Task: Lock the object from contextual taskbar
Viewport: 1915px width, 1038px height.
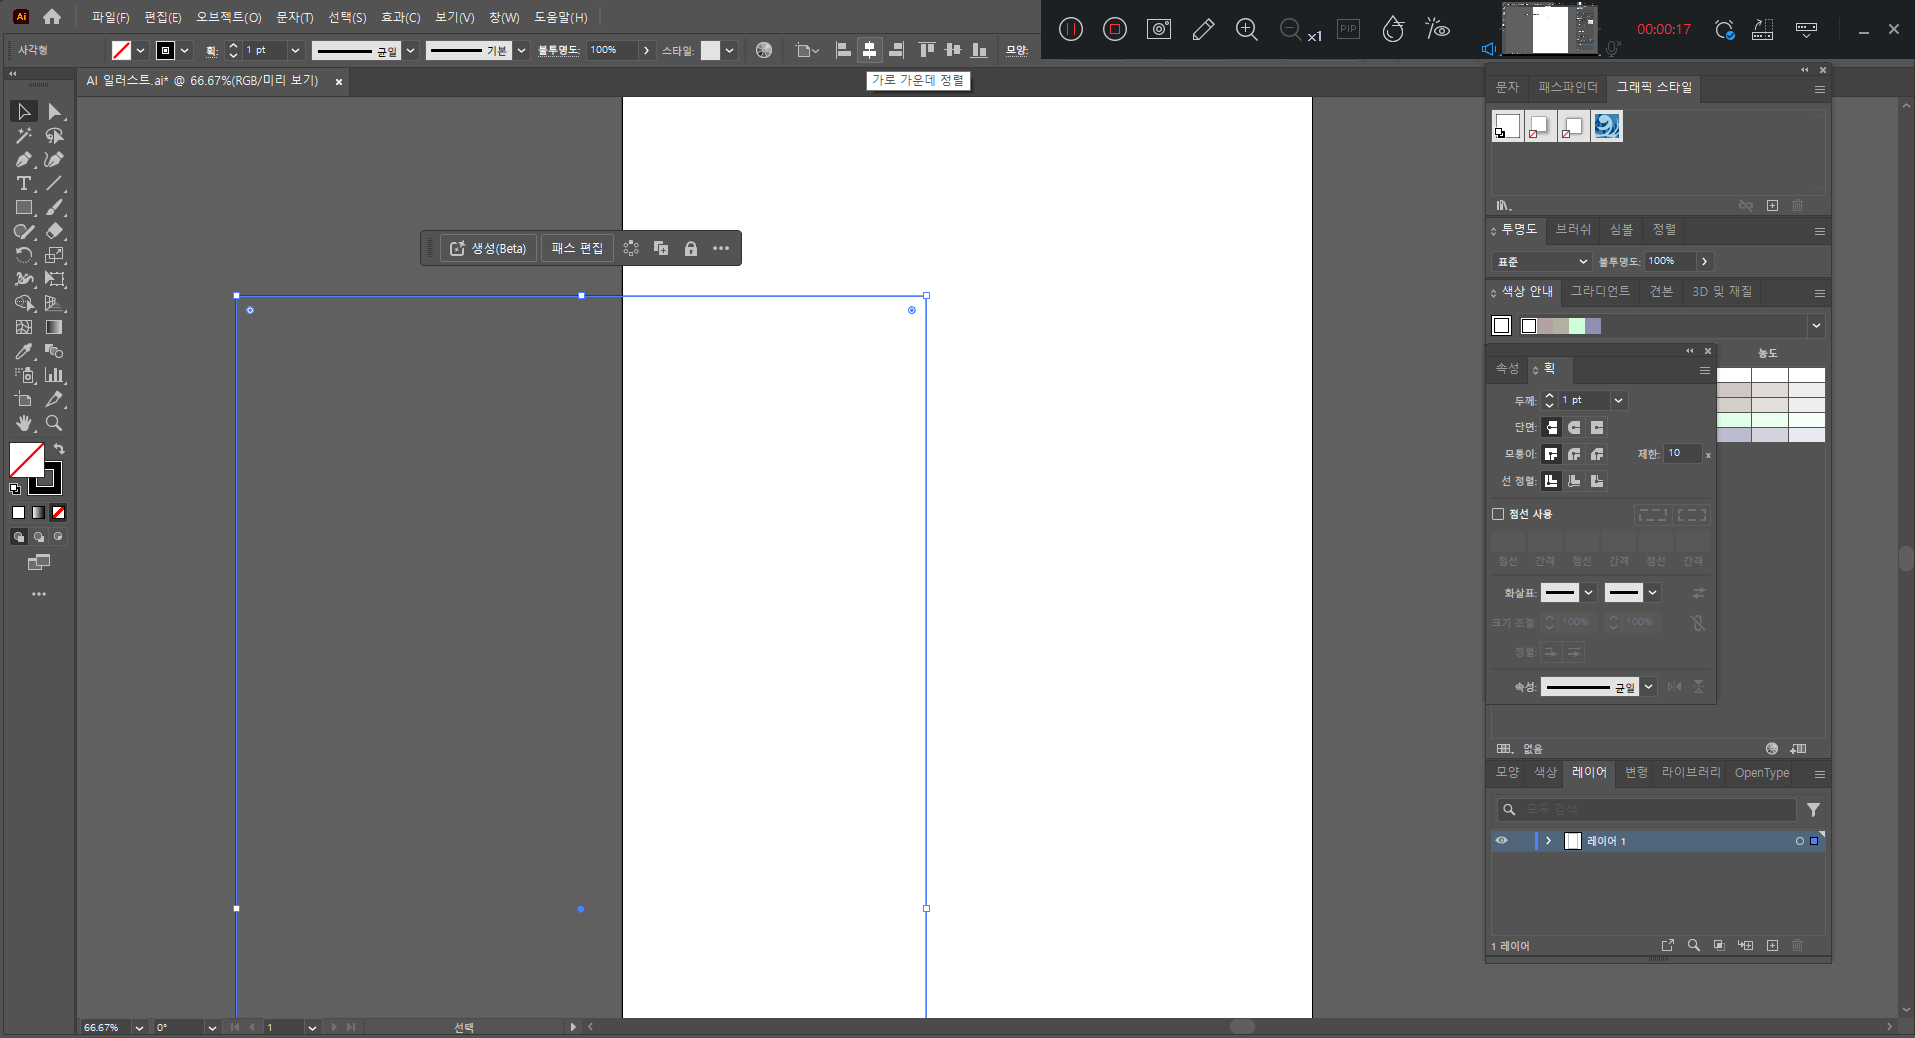Action: coord(690,248)
